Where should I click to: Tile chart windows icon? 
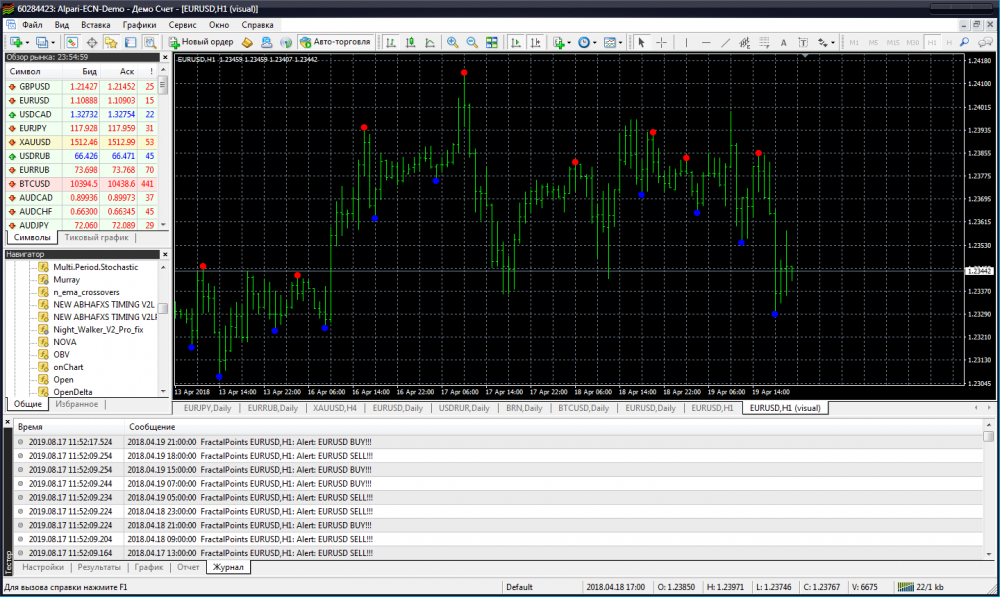(x=492, y=42)
